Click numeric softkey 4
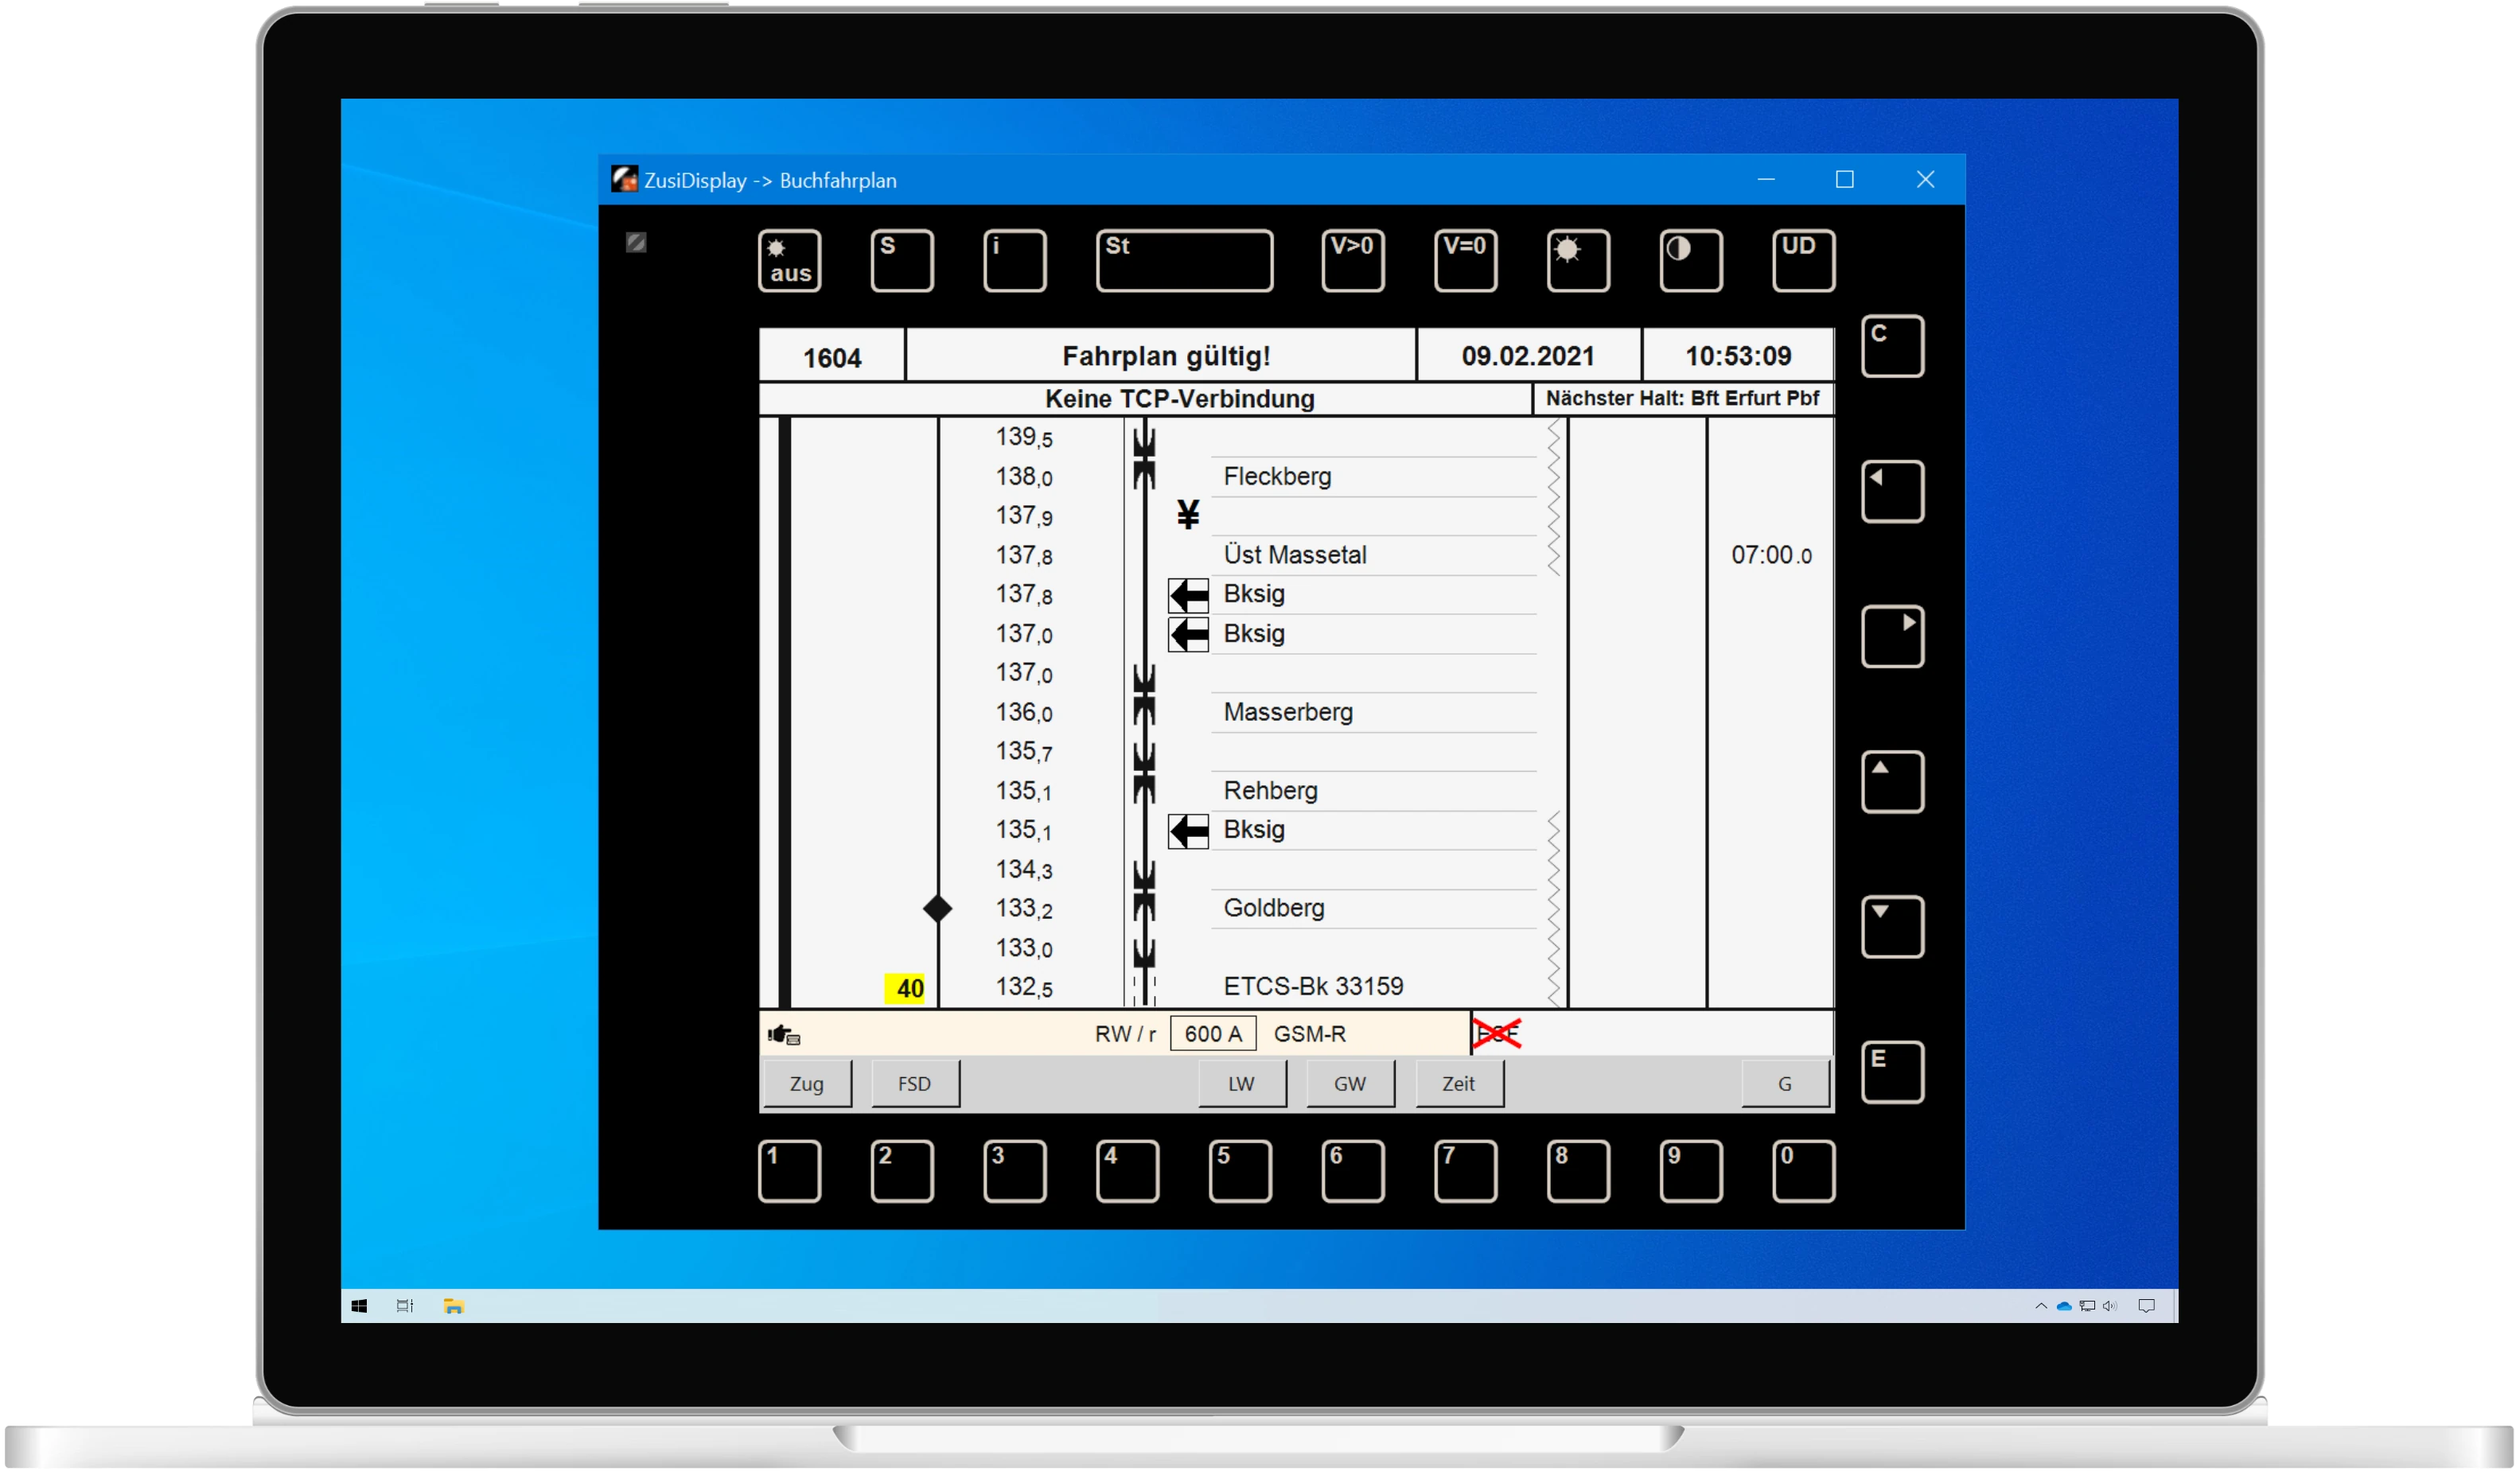This screenshot has width=2520, height=1471. coord(1127,1170)
